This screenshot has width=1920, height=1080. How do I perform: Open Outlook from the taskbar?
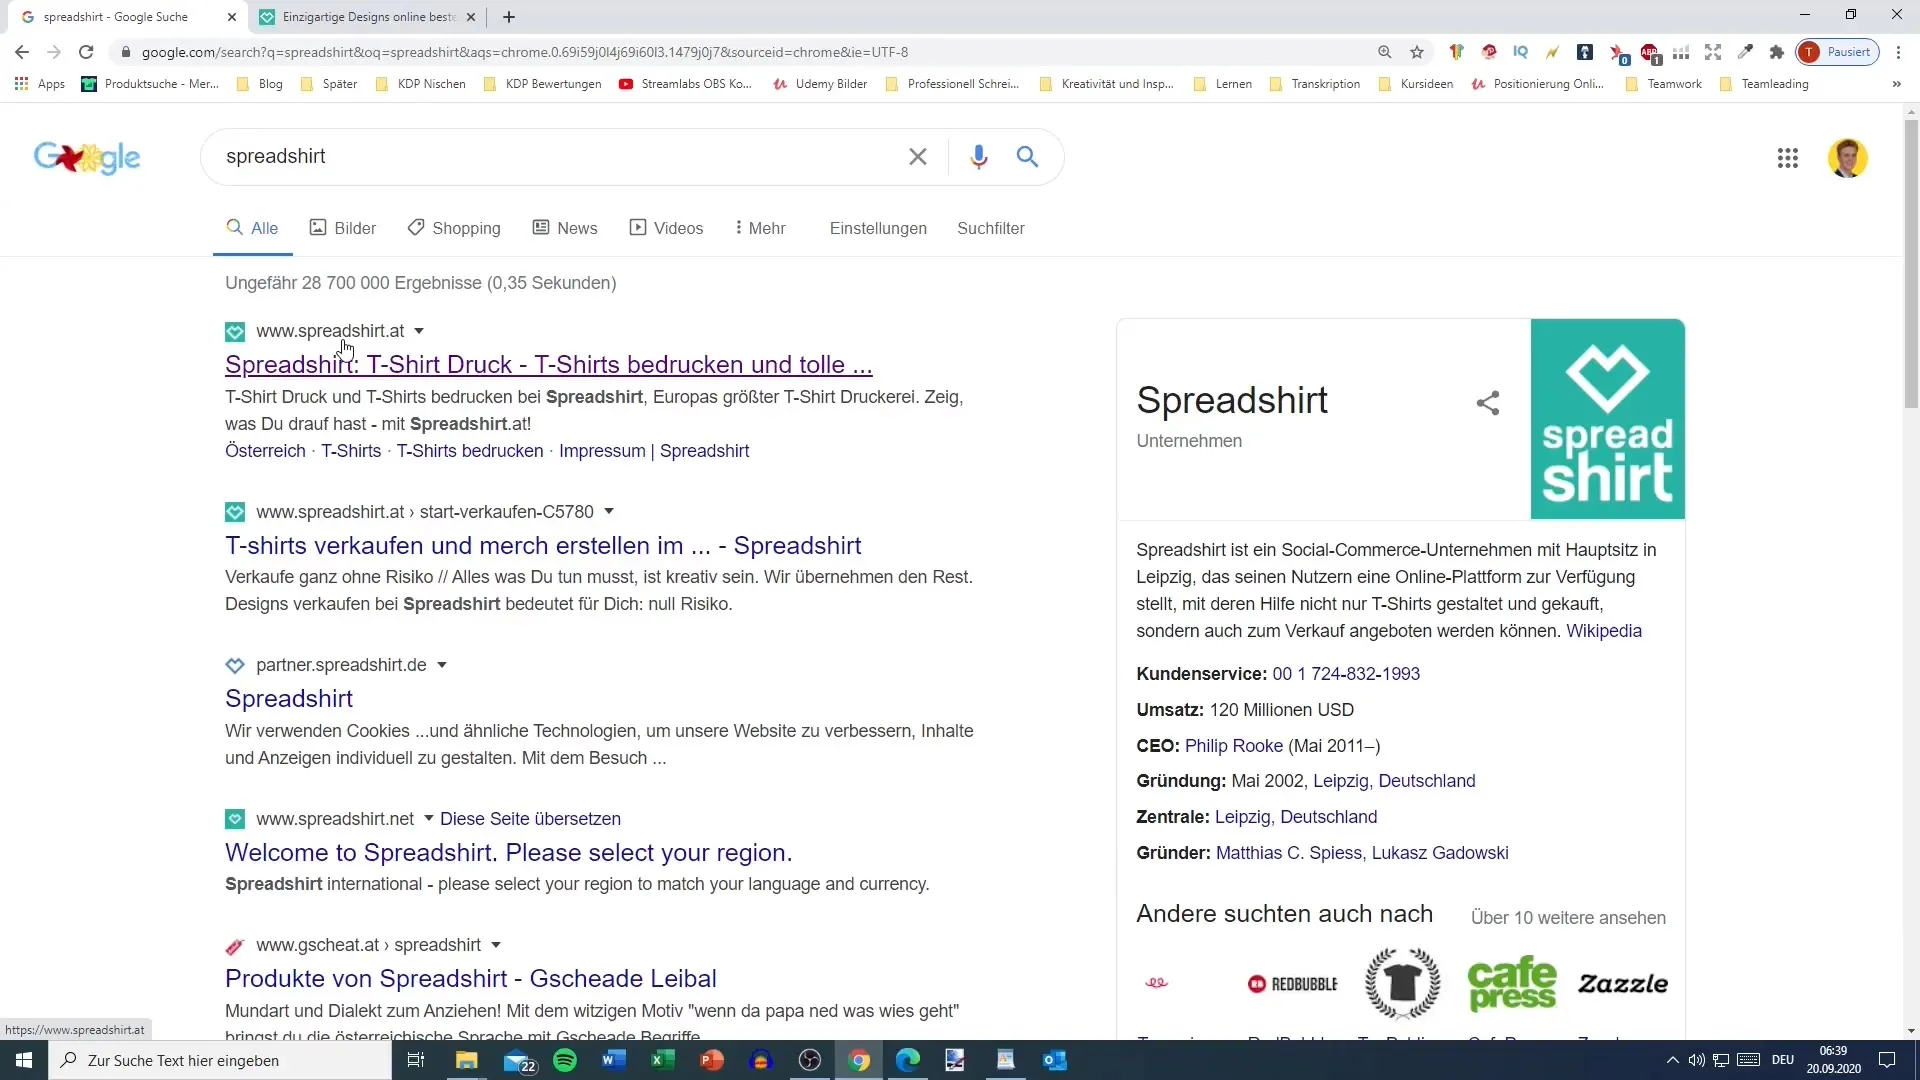[x=1055, y=1060]
